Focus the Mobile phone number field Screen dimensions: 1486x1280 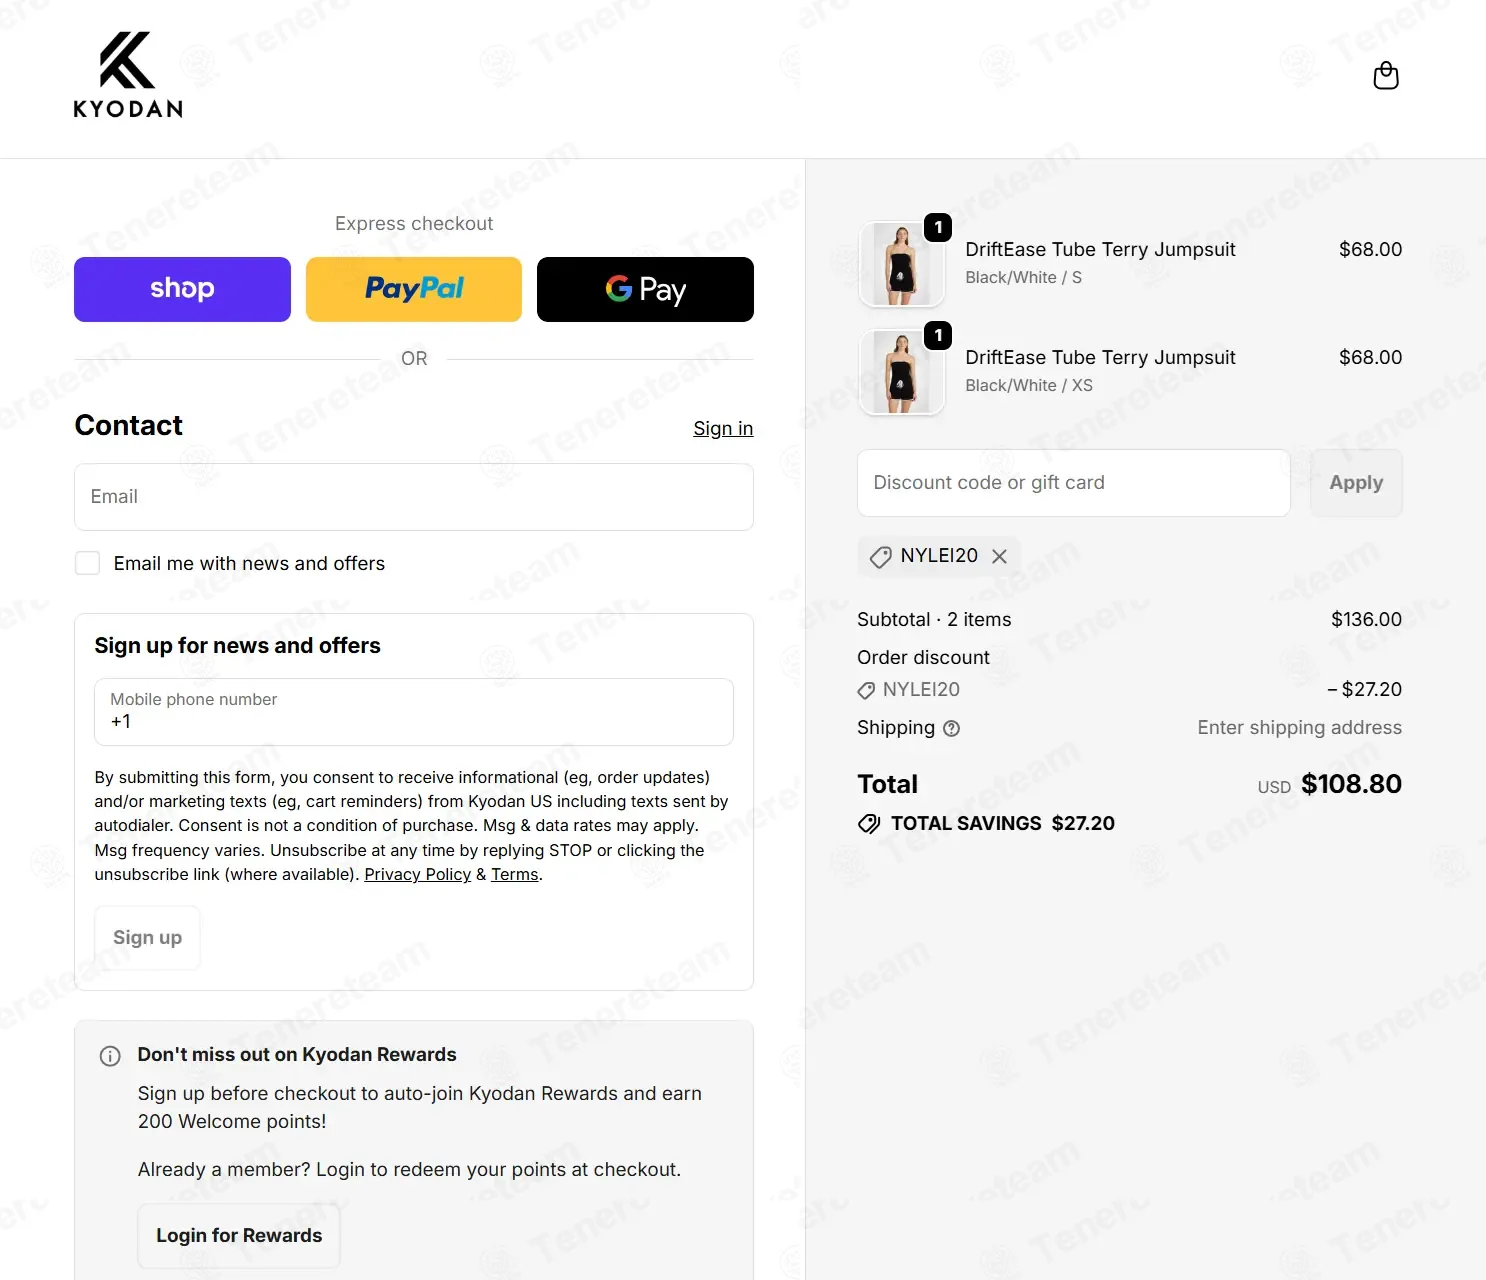coord(414,712)
